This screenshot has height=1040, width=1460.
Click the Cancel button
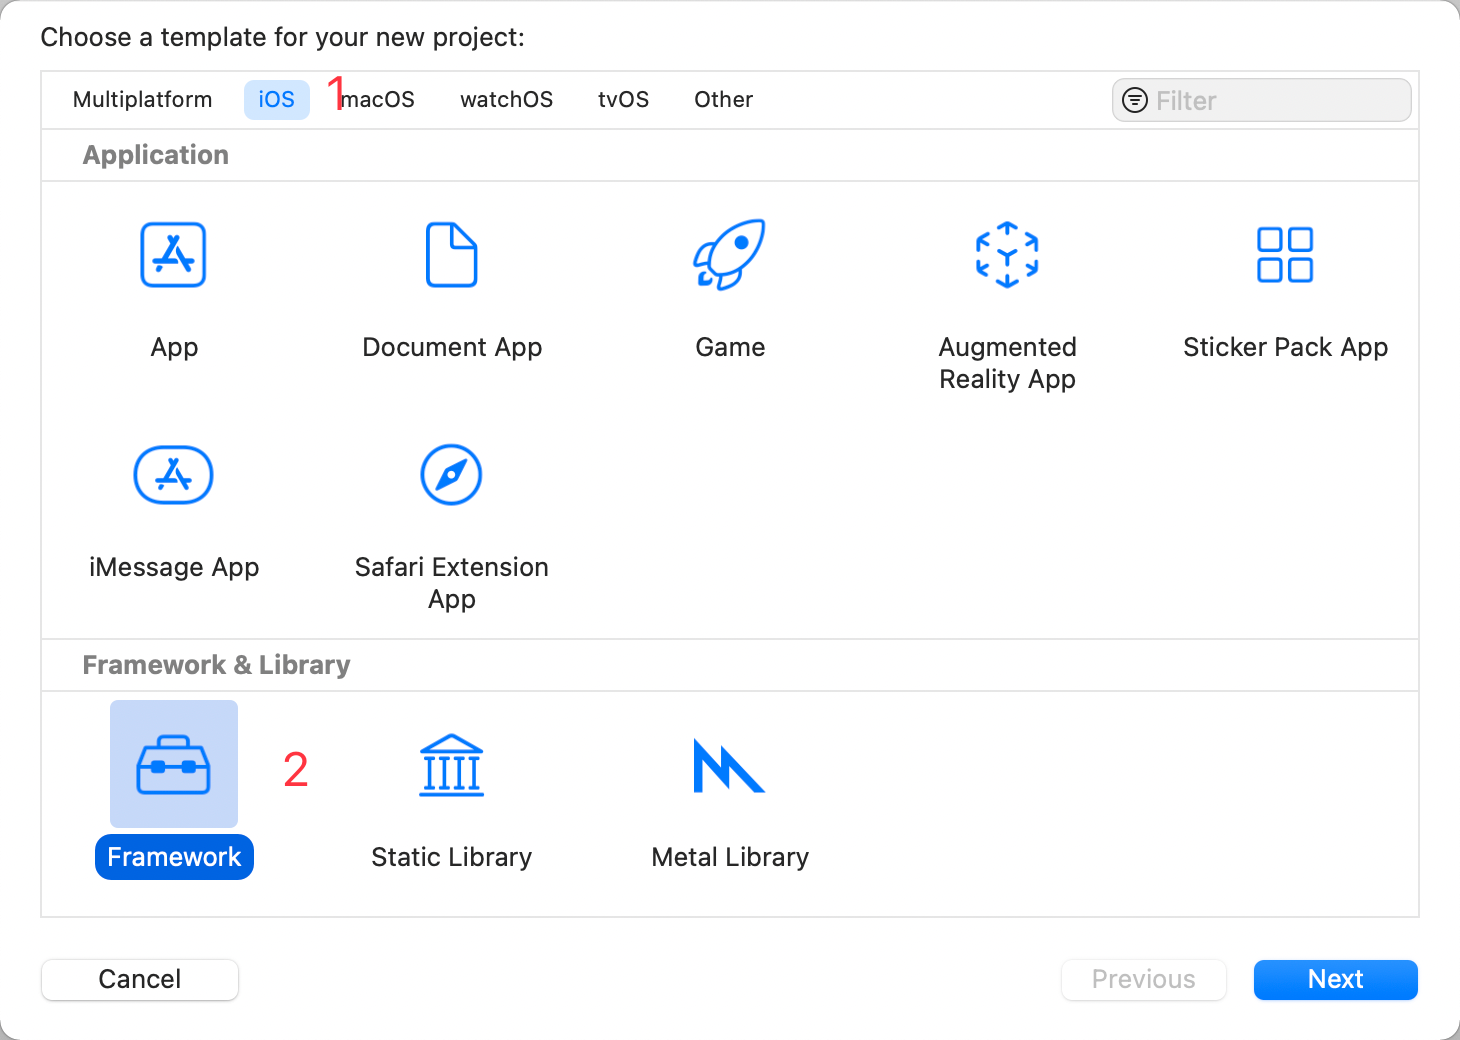[x=140, y=979]
